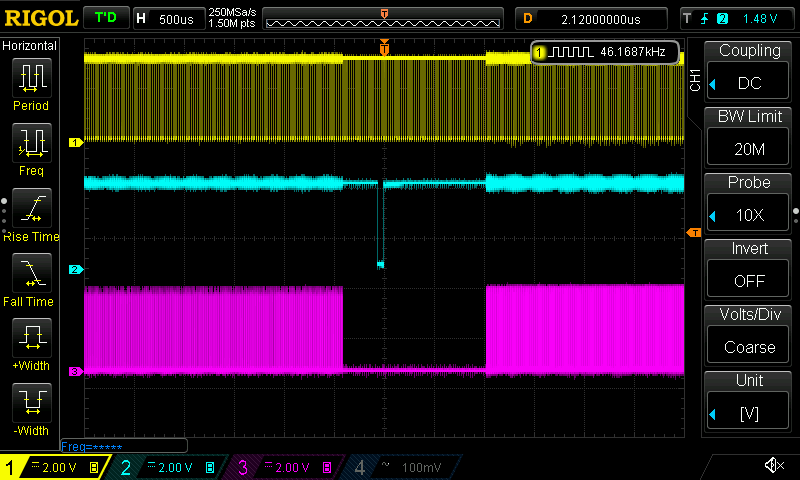This screenshot has width=800, height=480.
Task: Select the +Width measurement icon
Action: 32,338
